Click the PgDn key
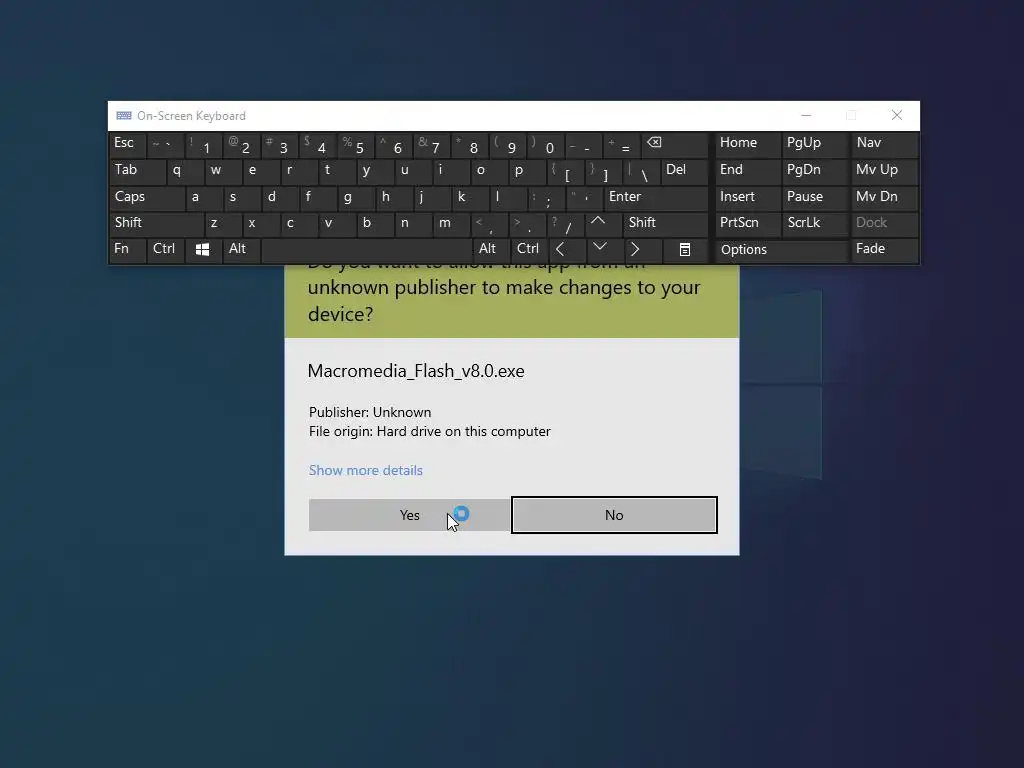1024x768 pixels. (815, 171)
